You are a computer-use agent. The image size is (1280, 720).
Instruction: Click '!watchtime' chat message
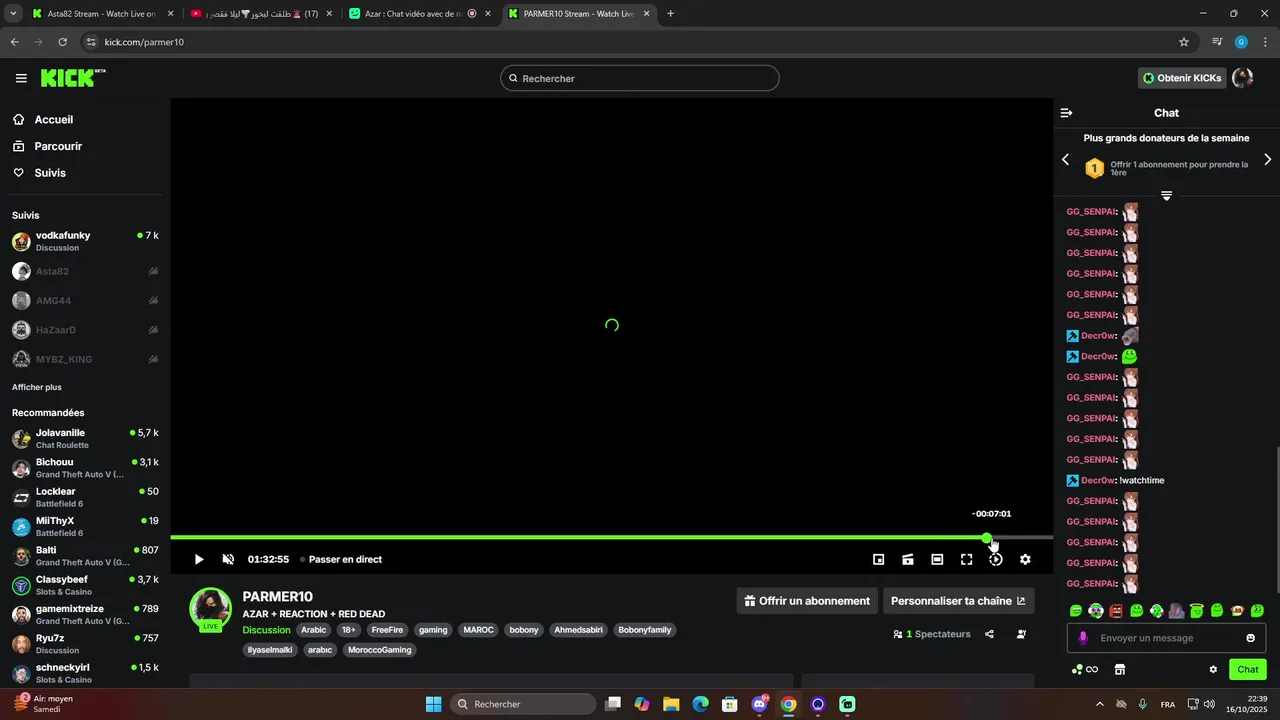click(1142, 480)
